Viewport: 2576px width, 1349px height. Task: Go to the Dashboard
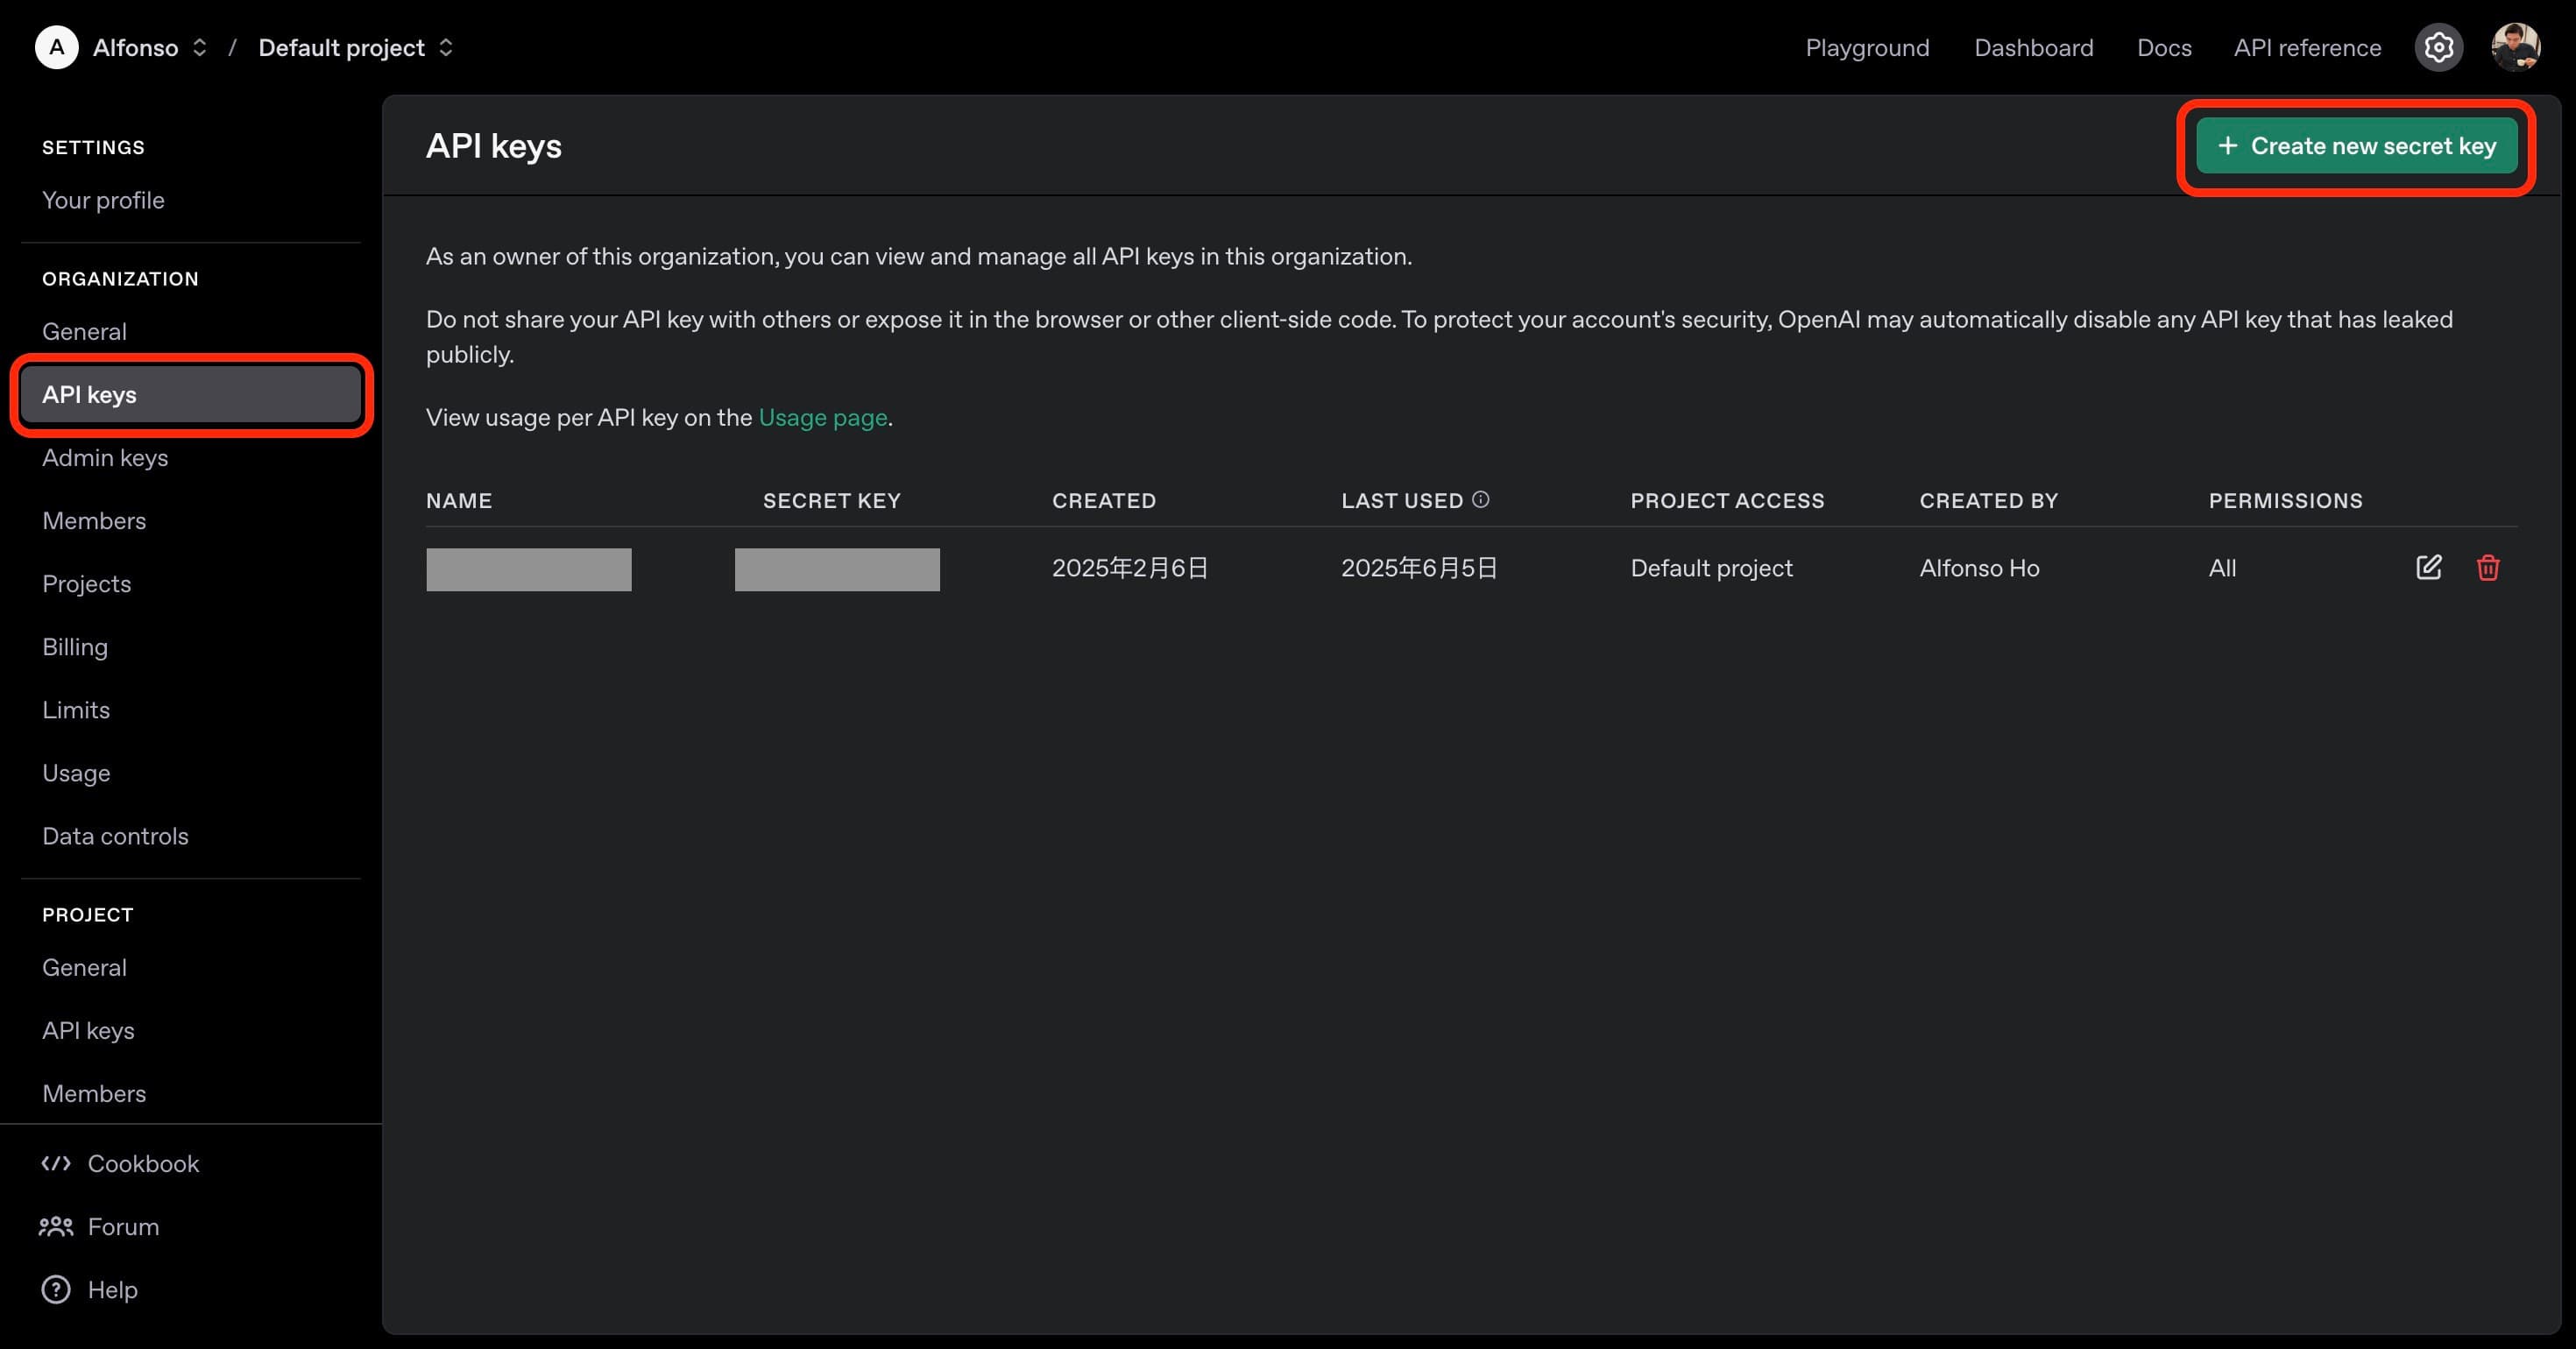[x=2034, y=47]
